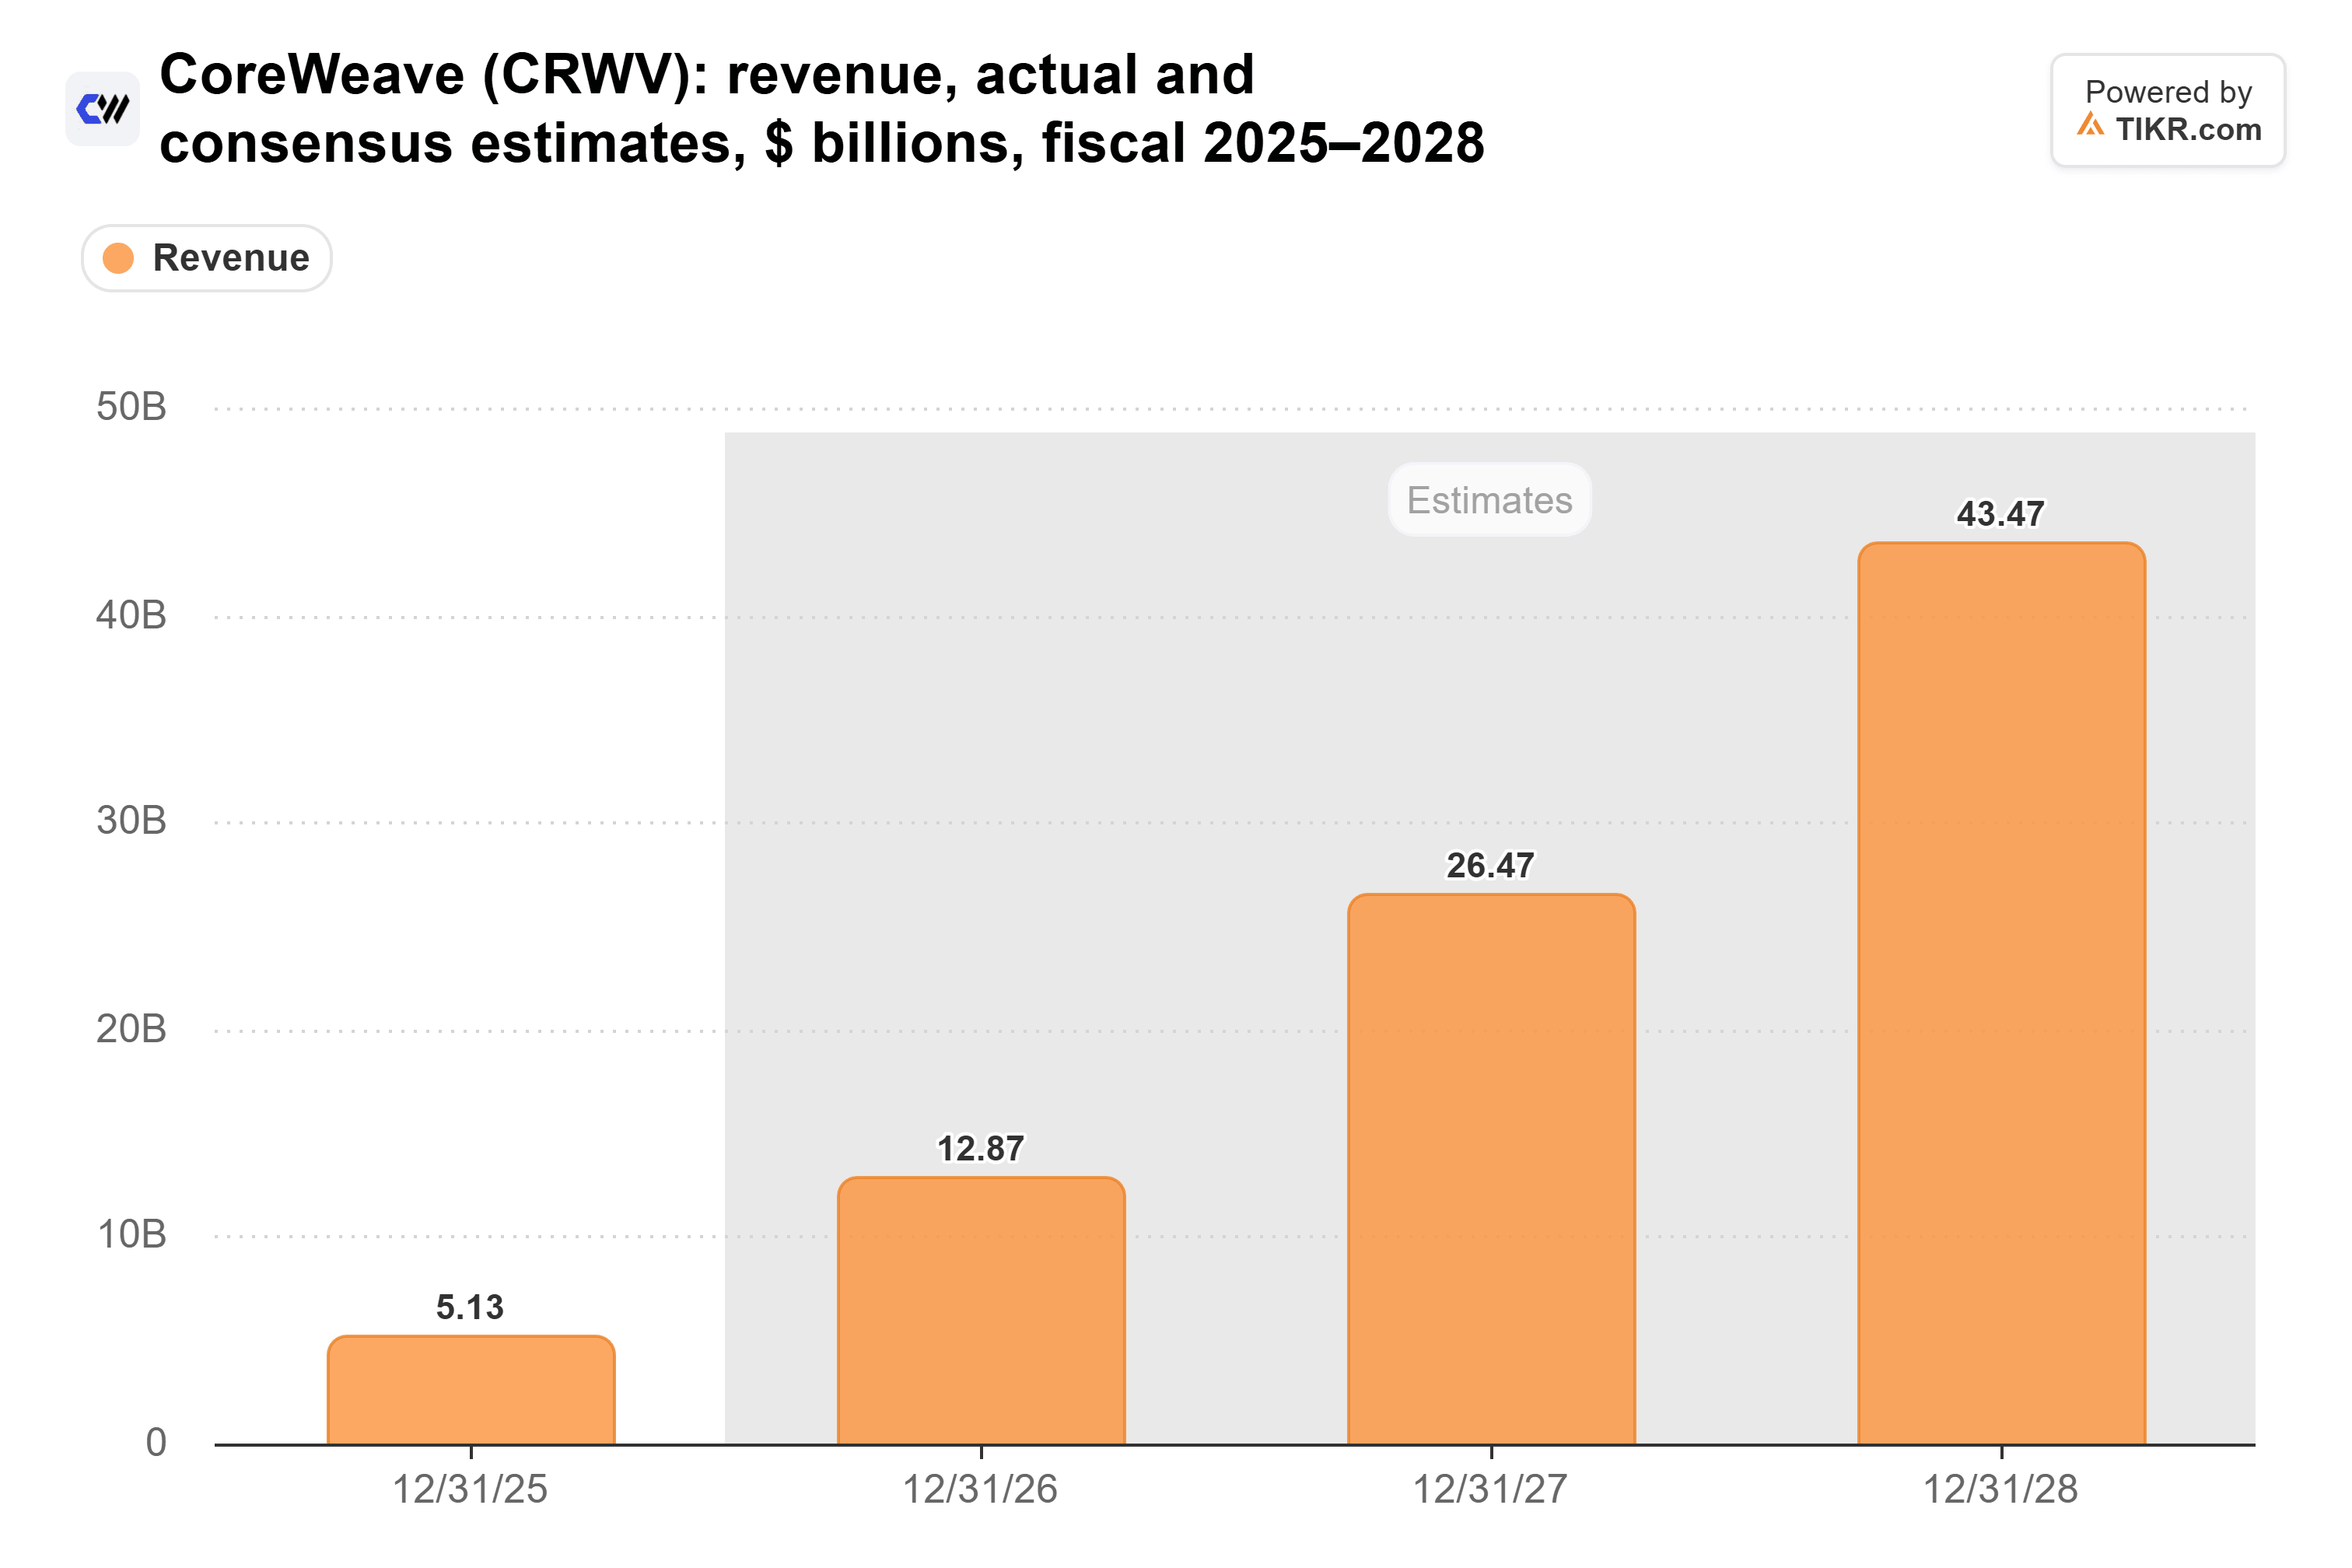Select the 12/31/27 revenue bar
The width and height of the screenshot is (2352, 1568).
(1491, 1169)
